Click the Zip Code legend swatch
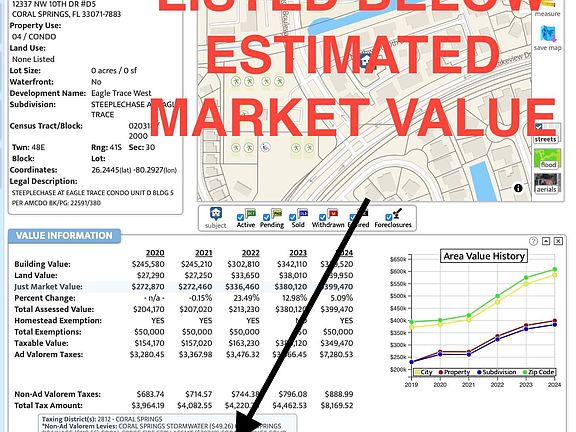 (525, 372)
